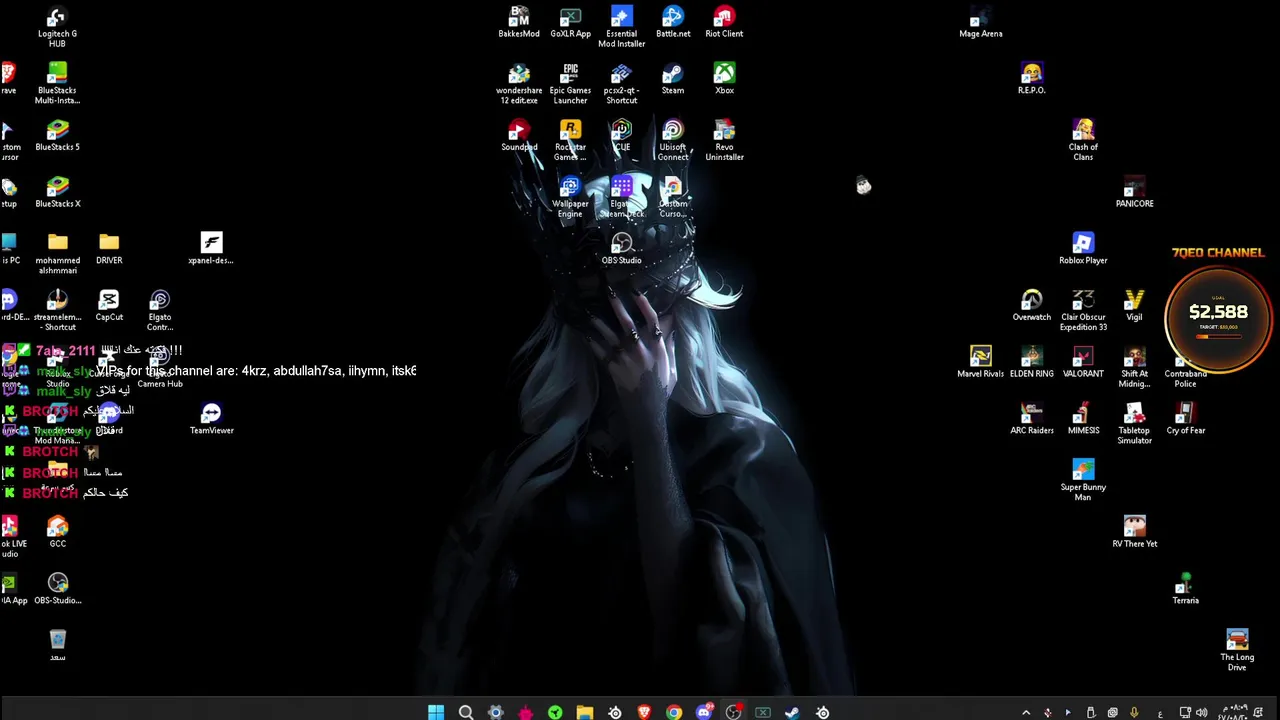
Task: Open Ubisoft Connect shortcut
Action: point(673,141)
